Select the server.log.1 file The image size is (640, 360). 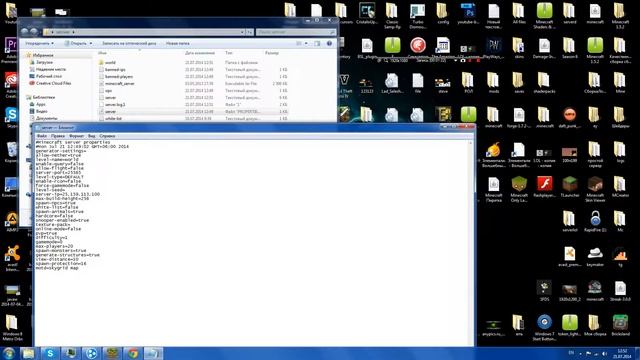(x=115, y=105)
